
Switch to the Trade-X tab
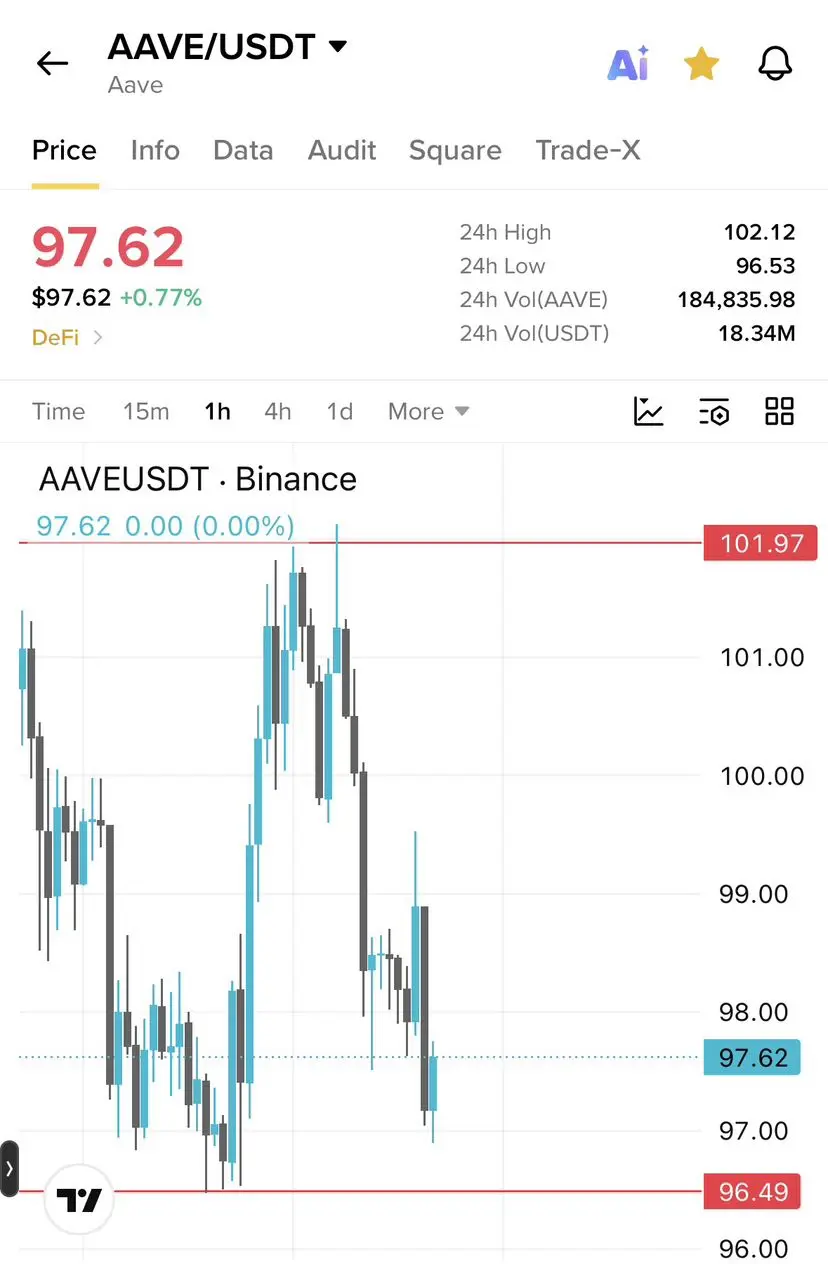pos(588,150)
